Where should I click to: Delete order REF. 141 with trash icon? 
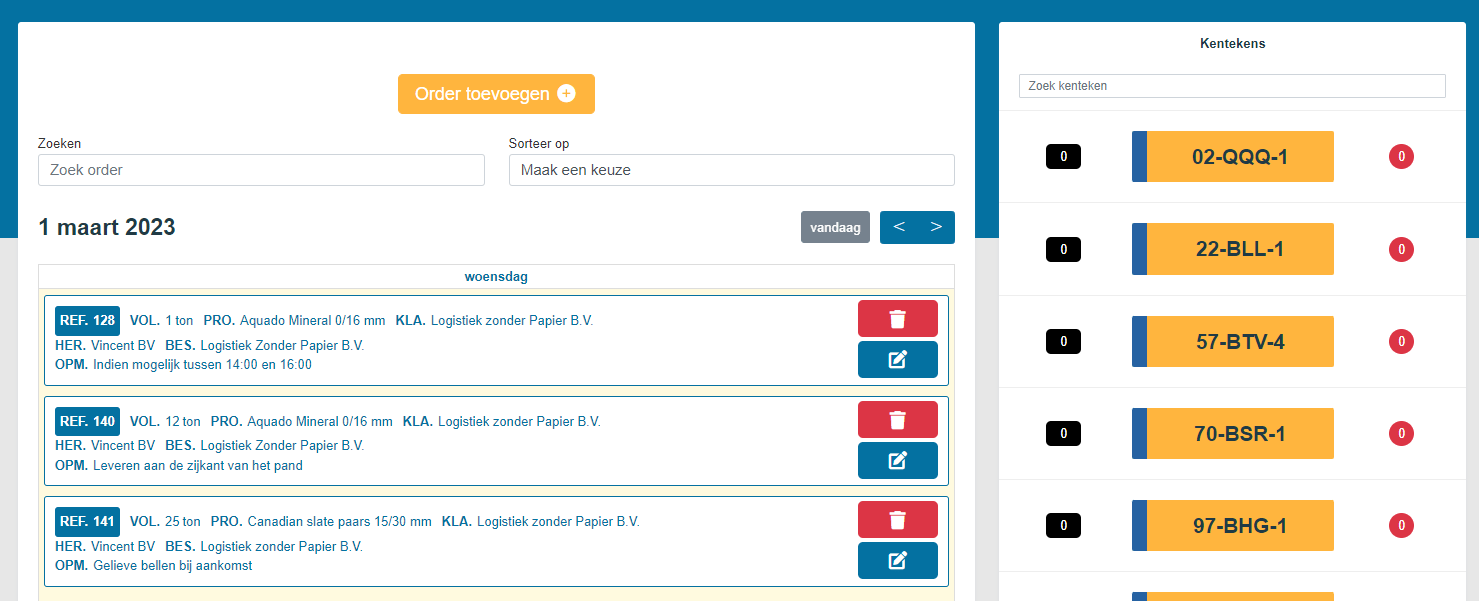pyautogui.click(x=897, y=520)
